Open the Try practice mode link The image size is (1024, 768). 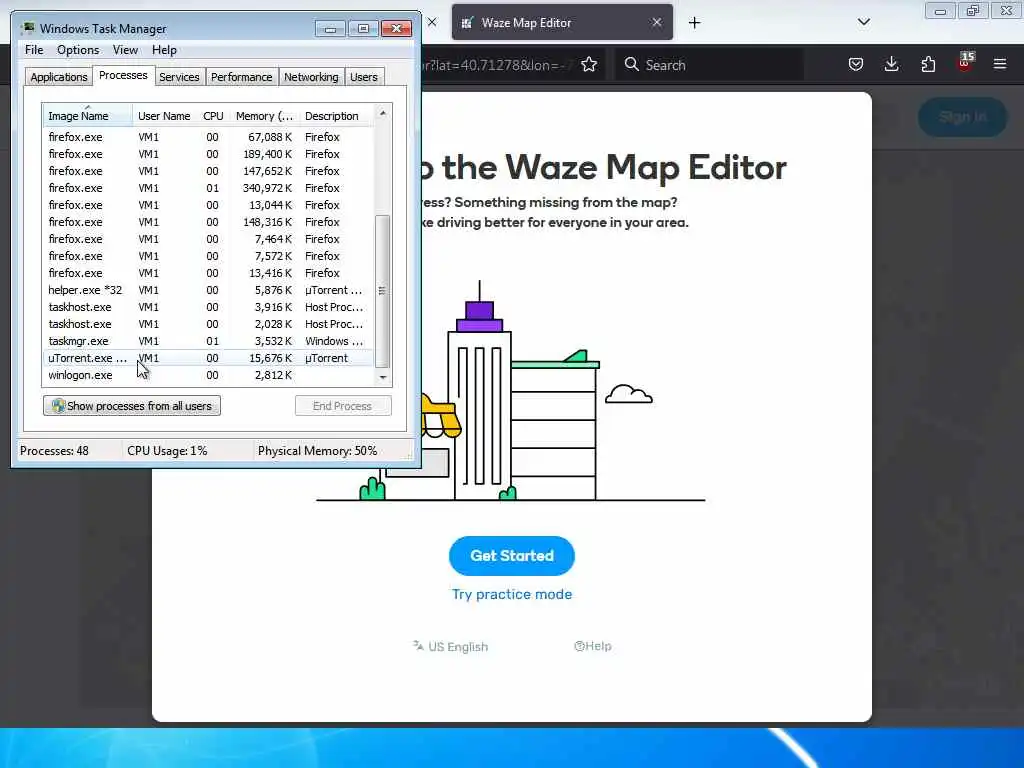pyautogui.click(x=512, y=594)
